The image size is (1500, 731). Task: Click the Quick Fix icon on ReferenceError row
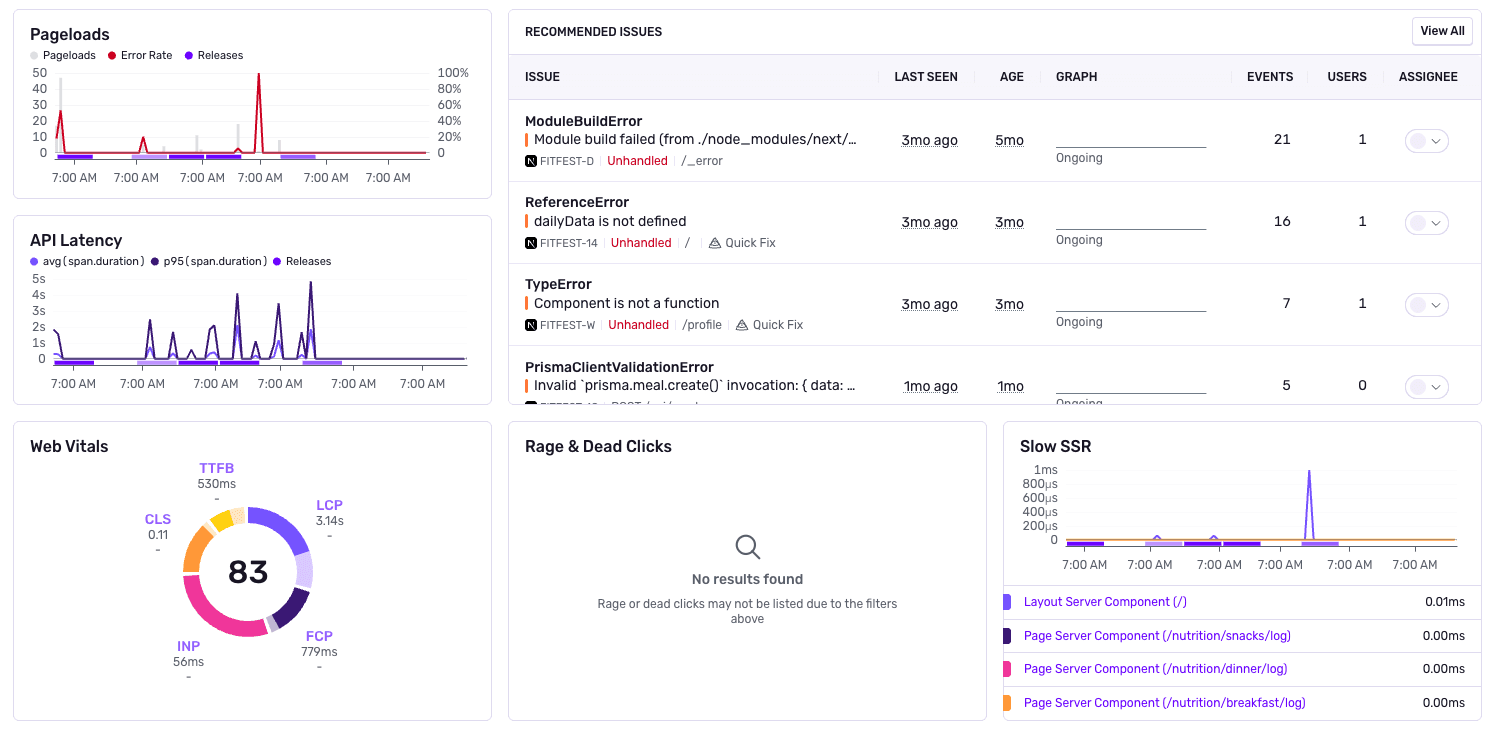[714, 242]
